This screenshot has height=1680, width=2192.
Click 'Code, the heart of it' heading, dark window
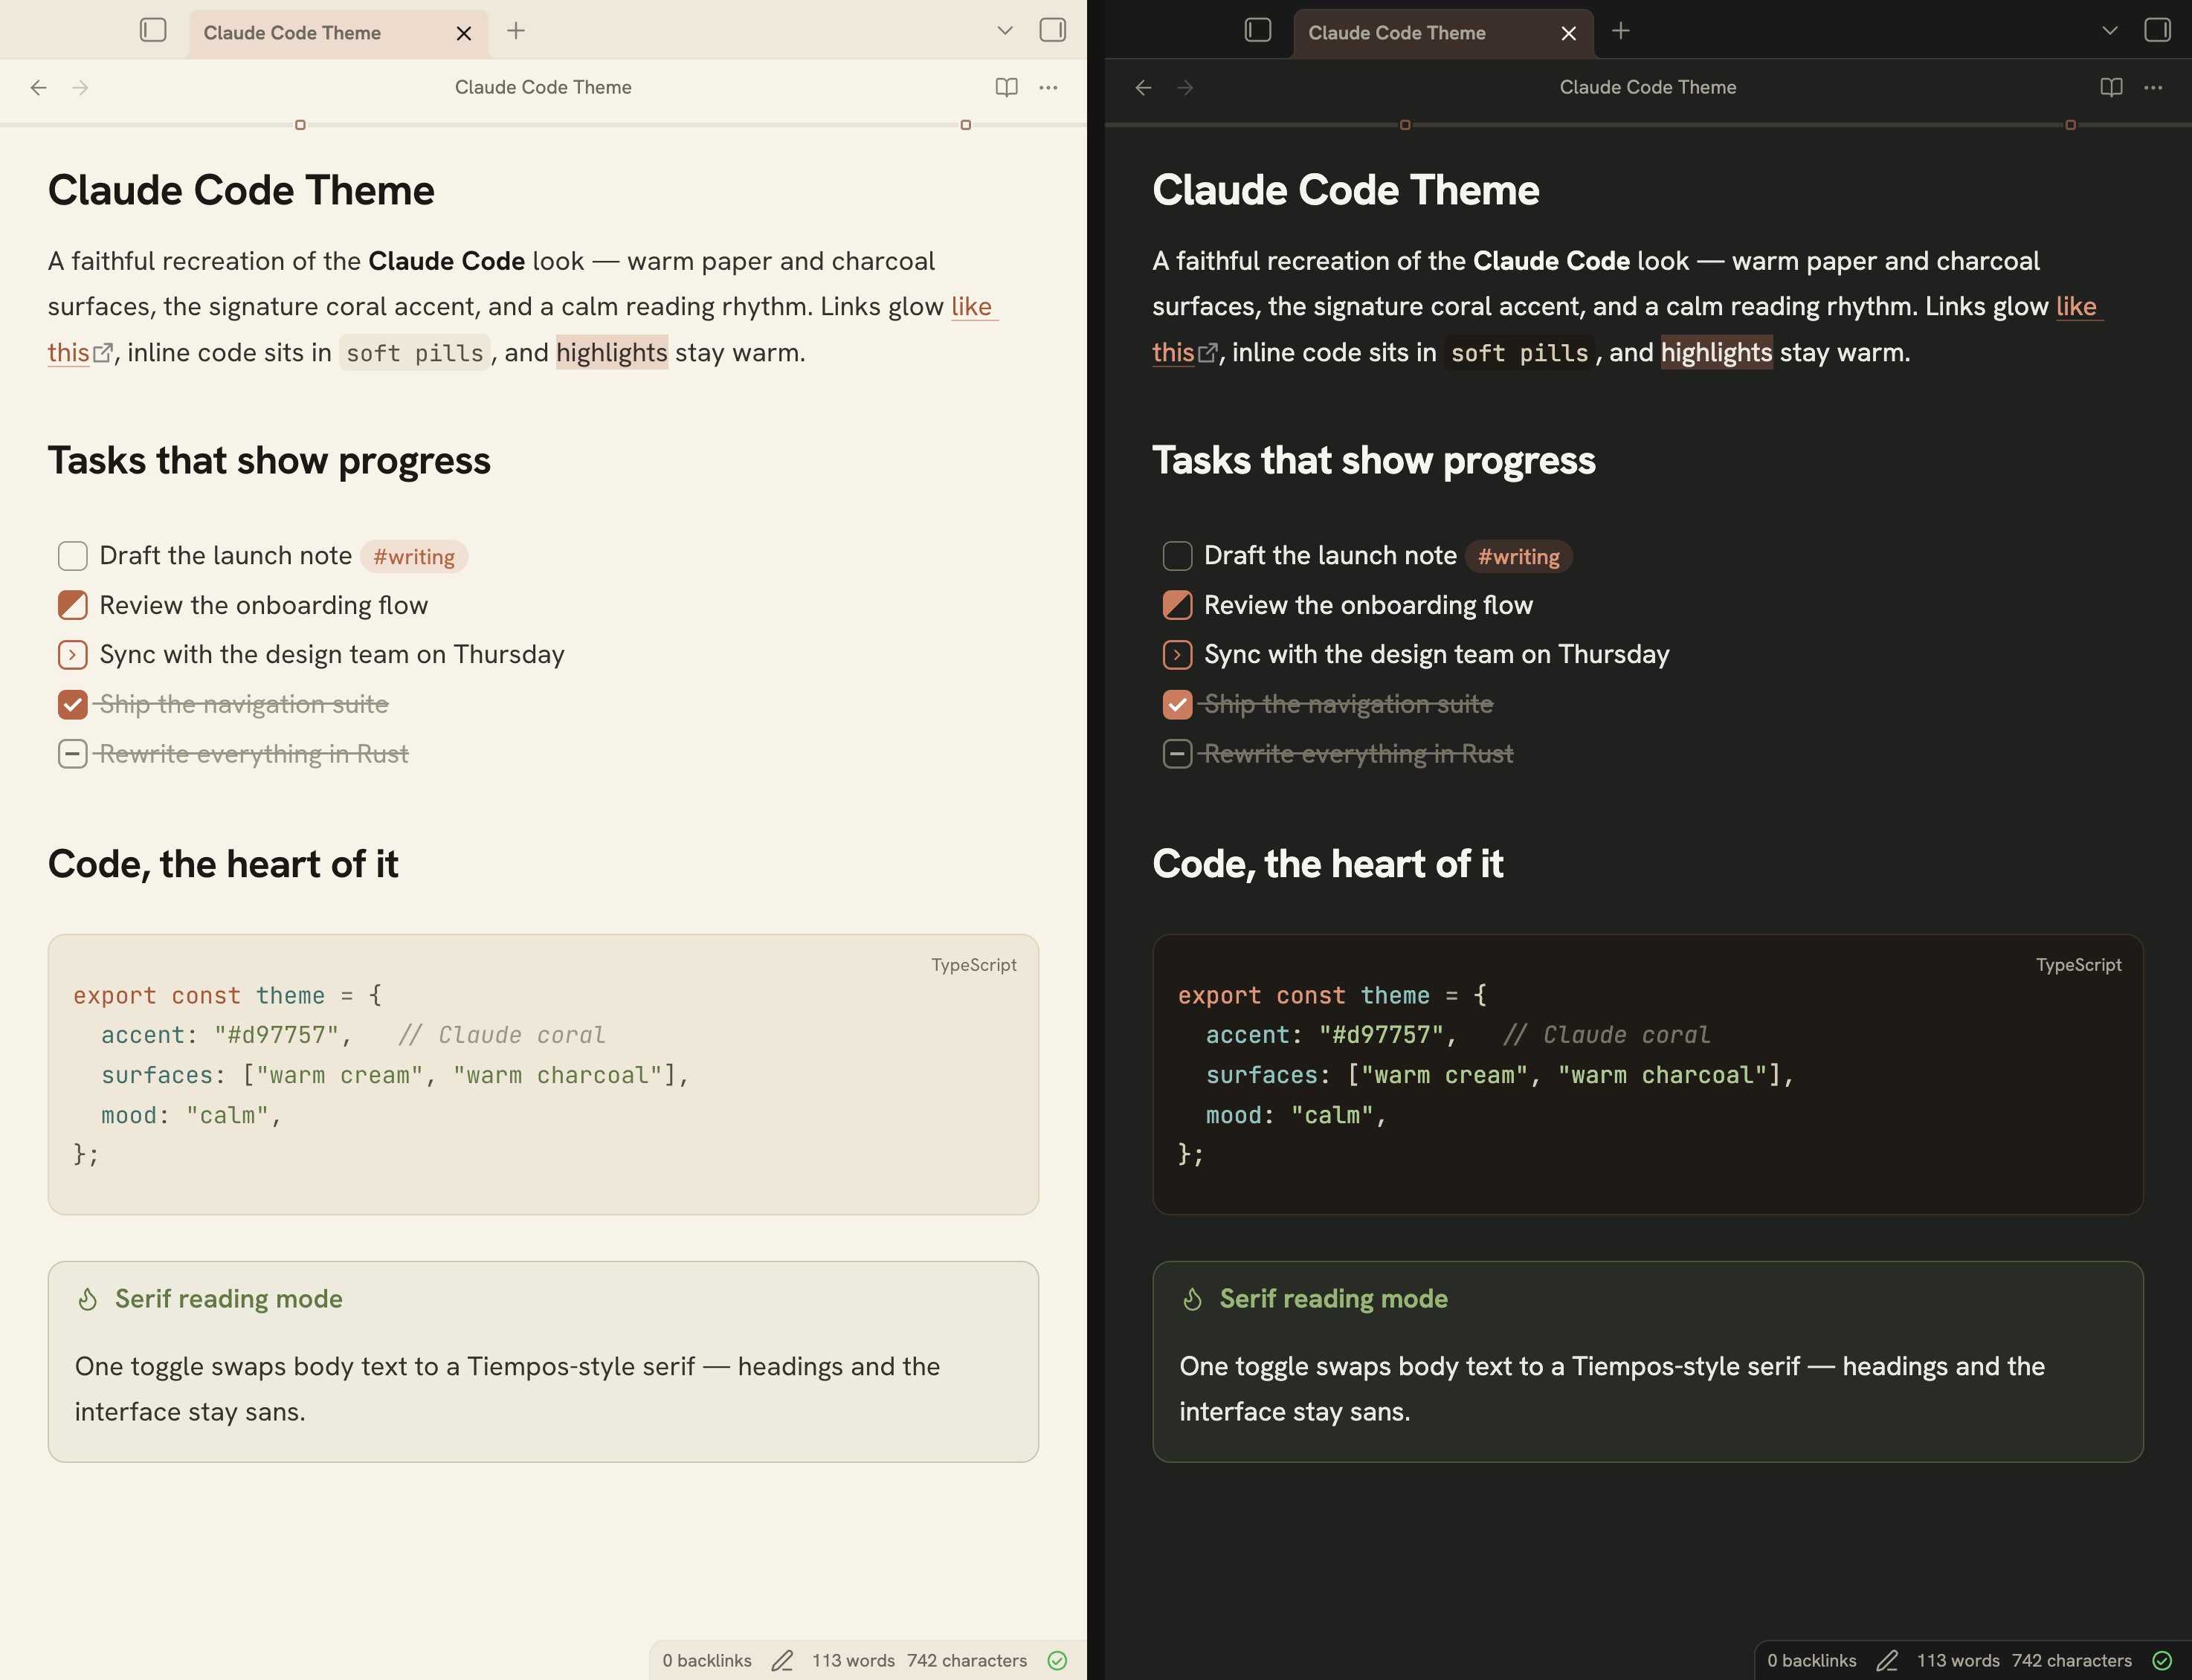[x=1327, y=864]
